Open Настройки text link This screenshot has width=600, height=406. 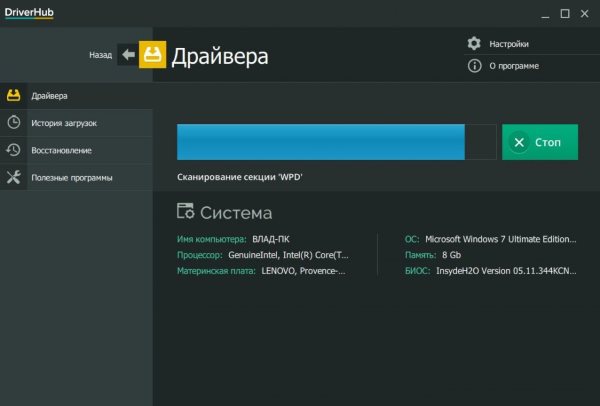coord(509,44)
